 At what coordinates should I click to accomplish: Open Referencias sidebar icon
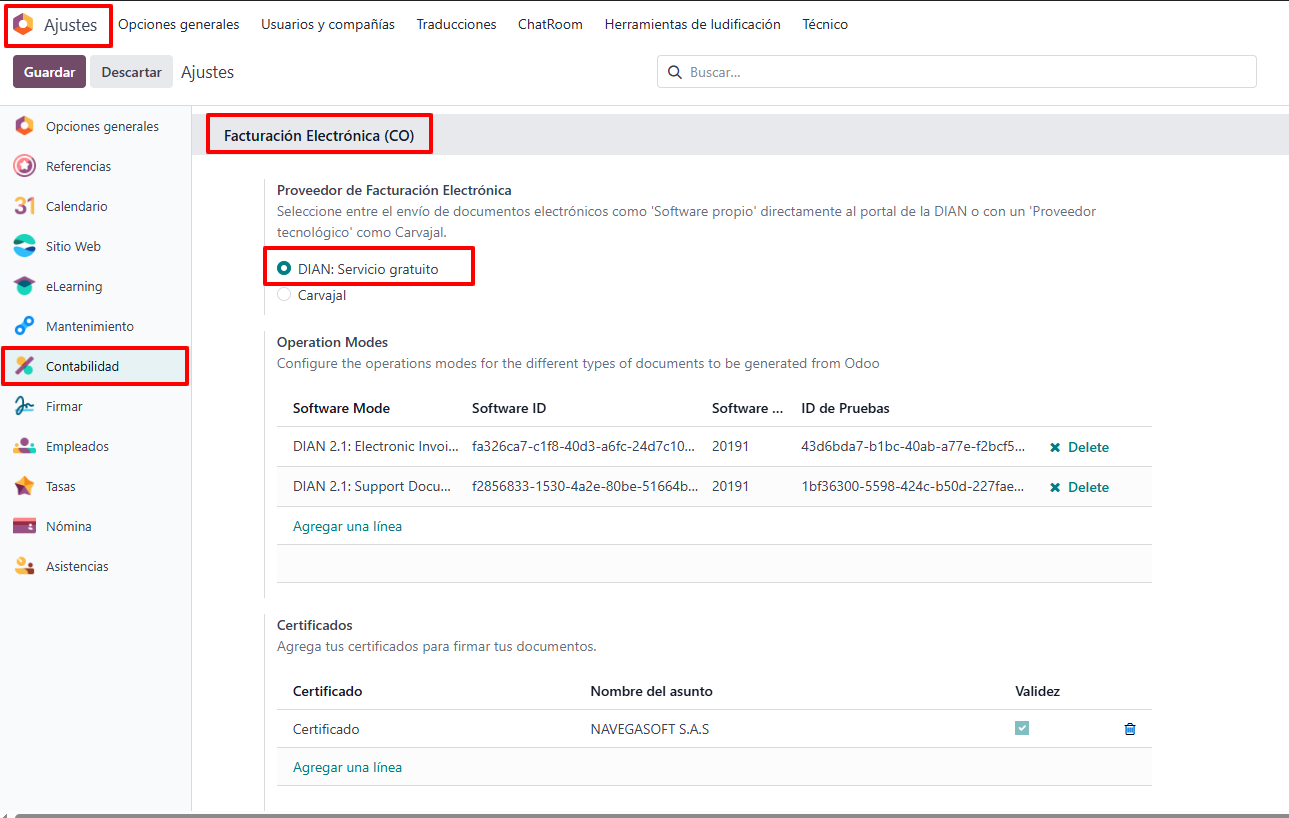(24, 166)
